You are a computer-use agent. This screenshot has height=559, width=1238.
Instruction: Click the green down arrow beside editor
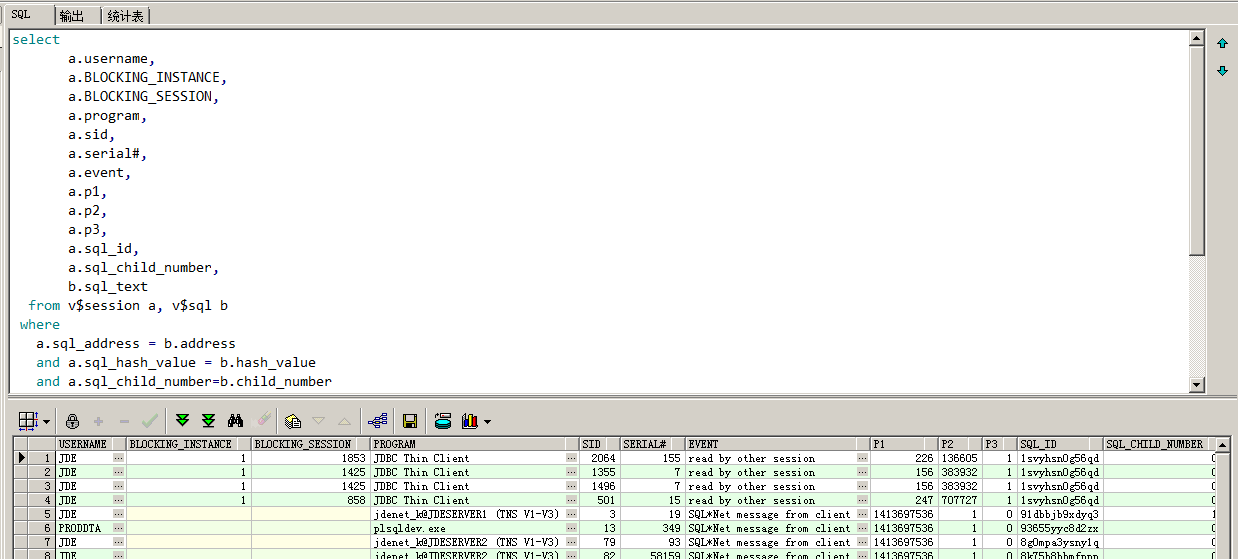(1222, 70)
